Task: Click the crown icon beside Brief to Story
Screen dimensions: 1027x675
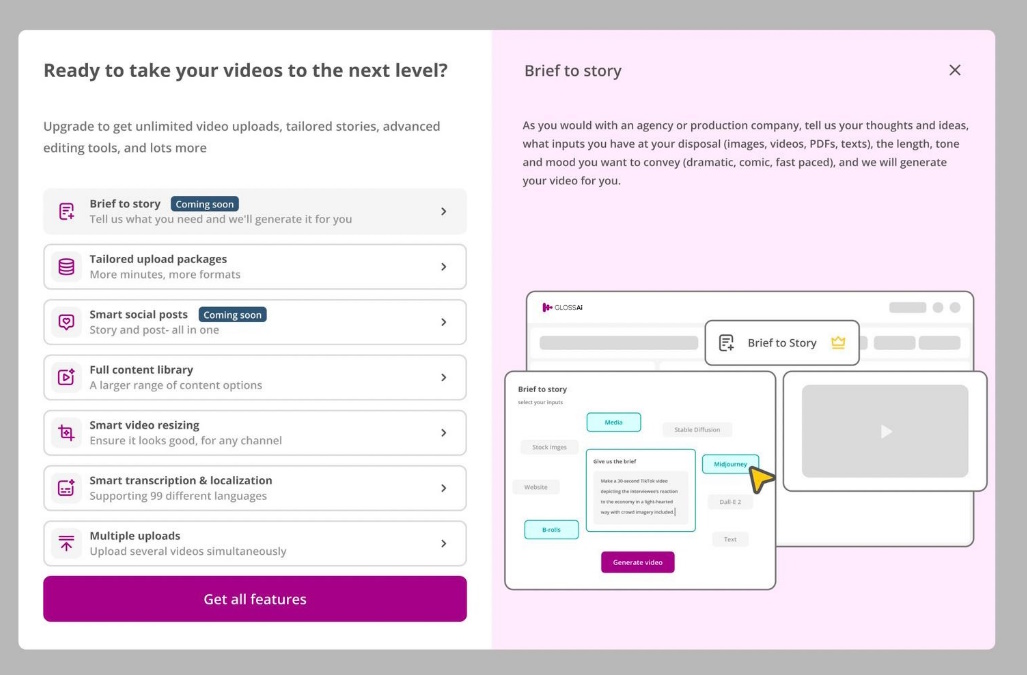Action: point(838,343)
